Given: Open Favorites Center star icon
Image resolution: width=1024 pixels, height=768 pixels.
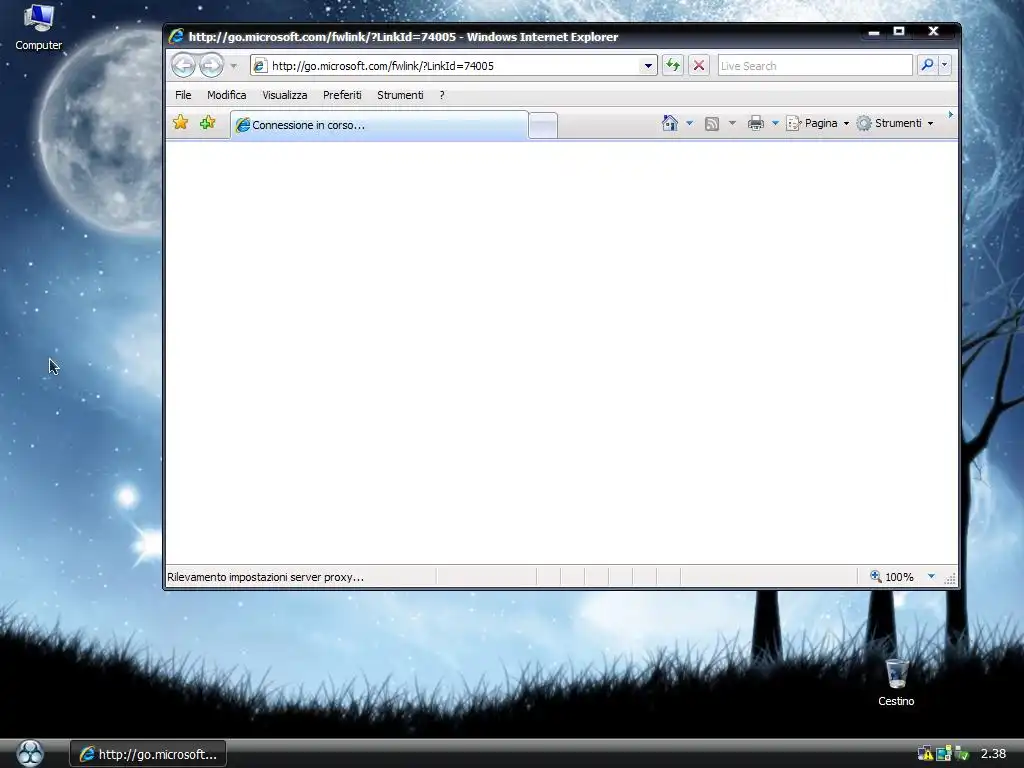Looking at the screenshot, I should (x=181, y=123).
